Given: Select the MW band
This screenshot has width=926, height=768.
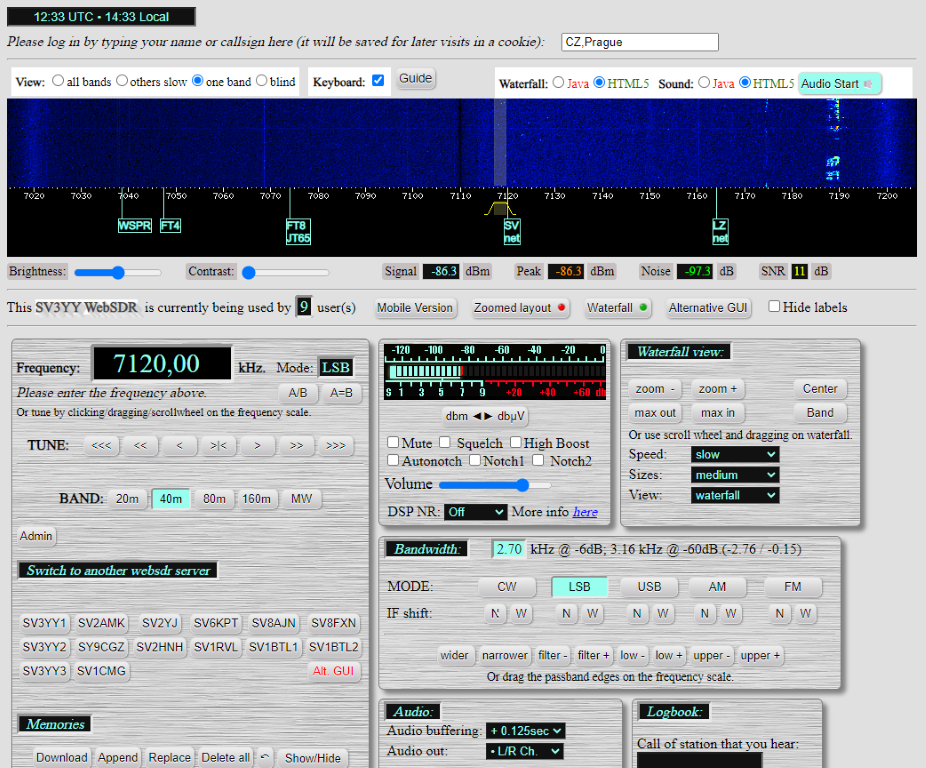Looking at the screenshot, I should point(301,499).
